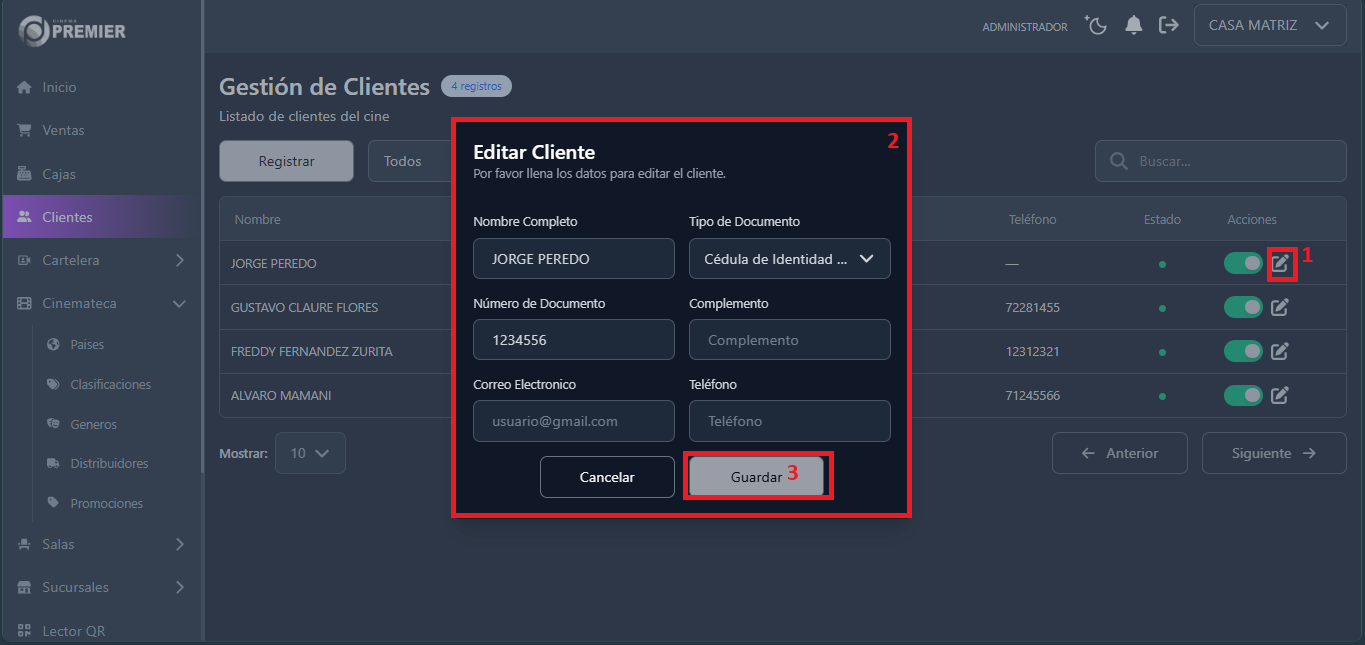Click the edit pencil for GUSTAVO CLAURE FLORES
Viewport: 1365px width, 645px height.
1279,307
